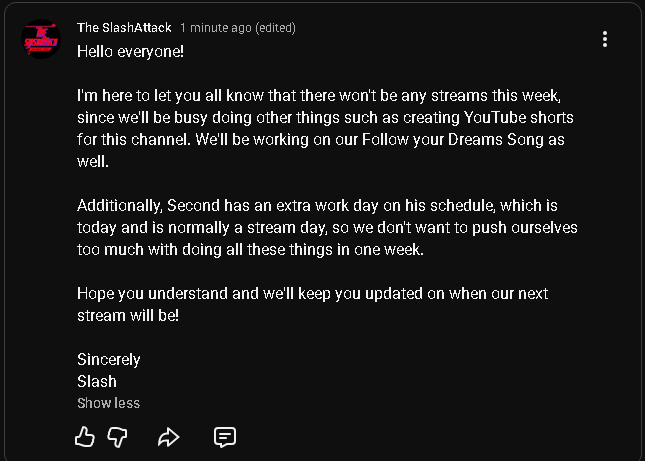
Task: Open the three-dot more options menu
Action: 605,39
